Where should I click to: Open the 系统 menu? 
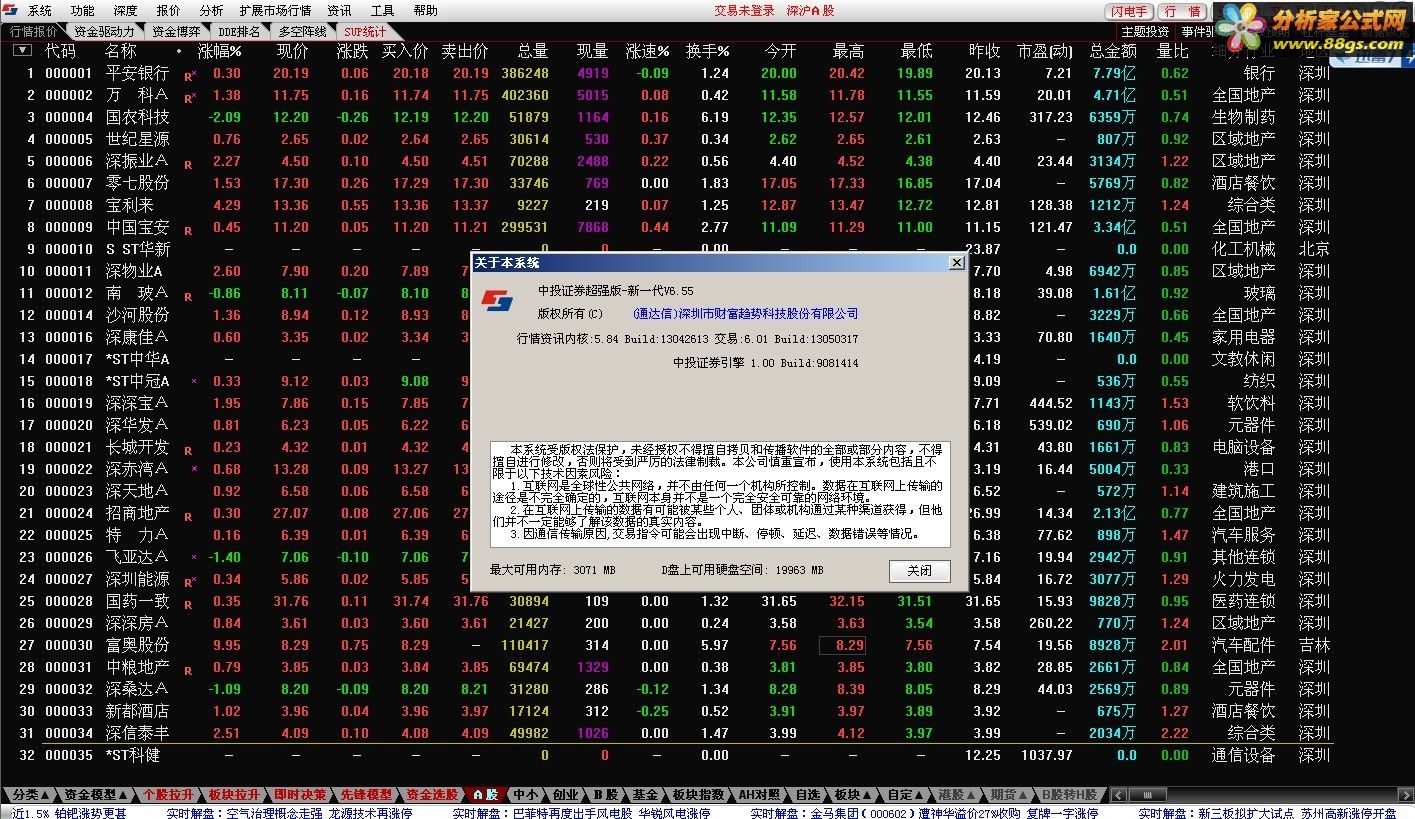pyautogui.click(x=40, y=11)
